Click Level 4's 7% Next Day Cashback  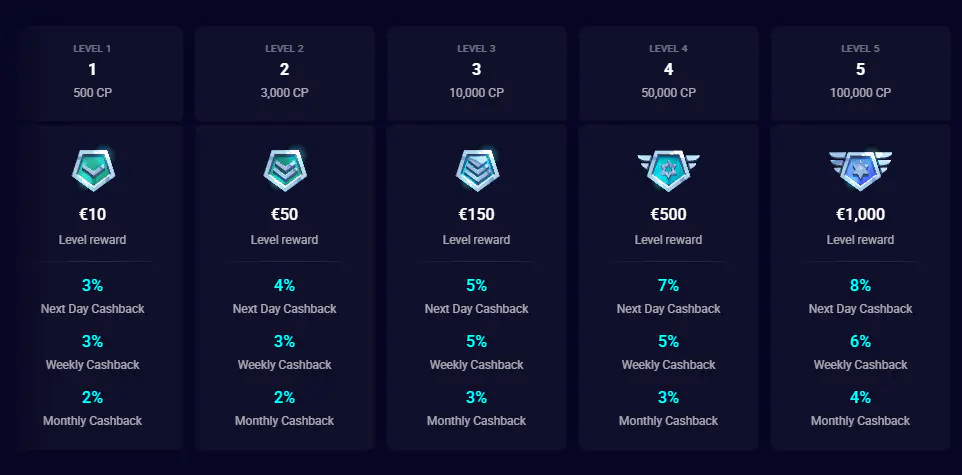click(x=668, y=285)
